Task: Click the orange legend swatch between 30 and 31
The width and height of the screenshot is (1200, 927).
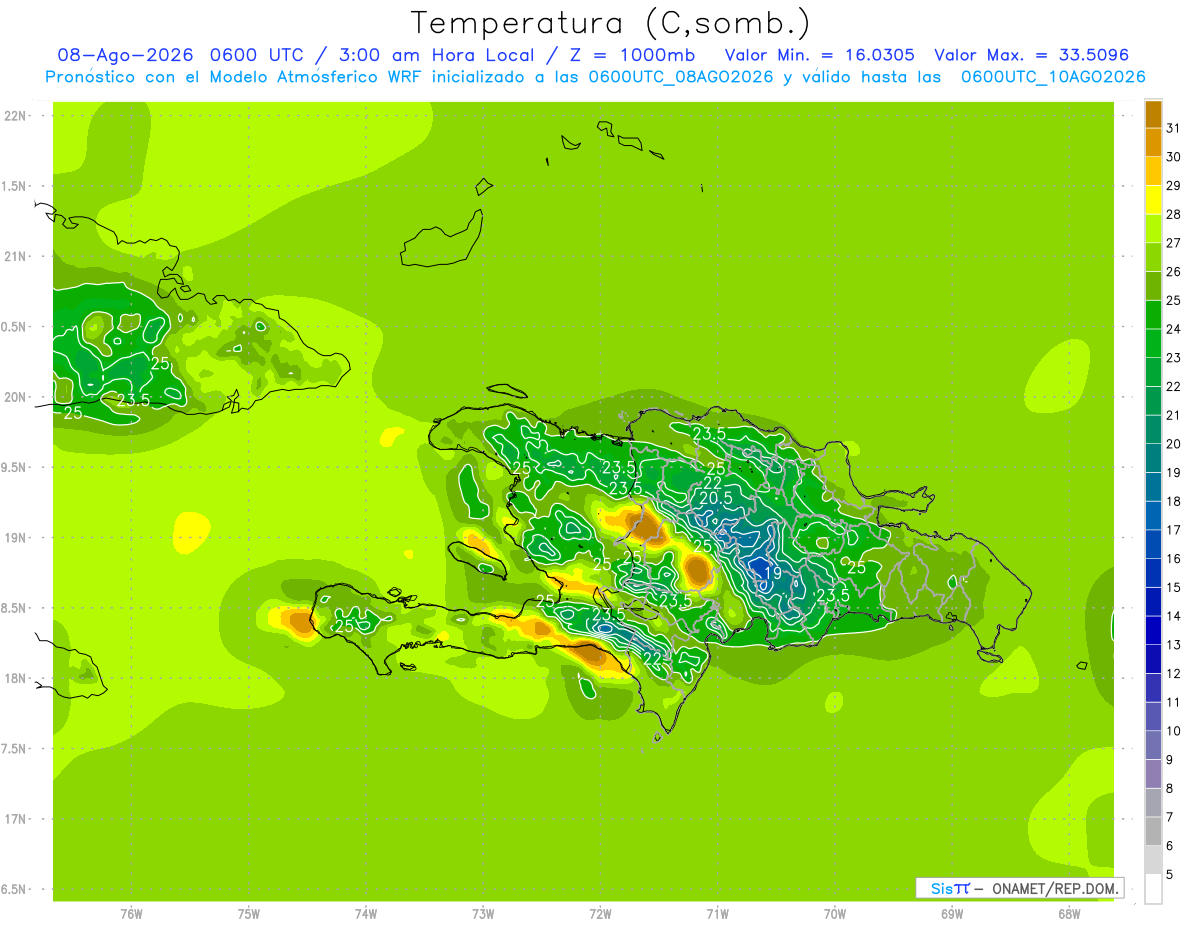Action: tap(1153, 143)
